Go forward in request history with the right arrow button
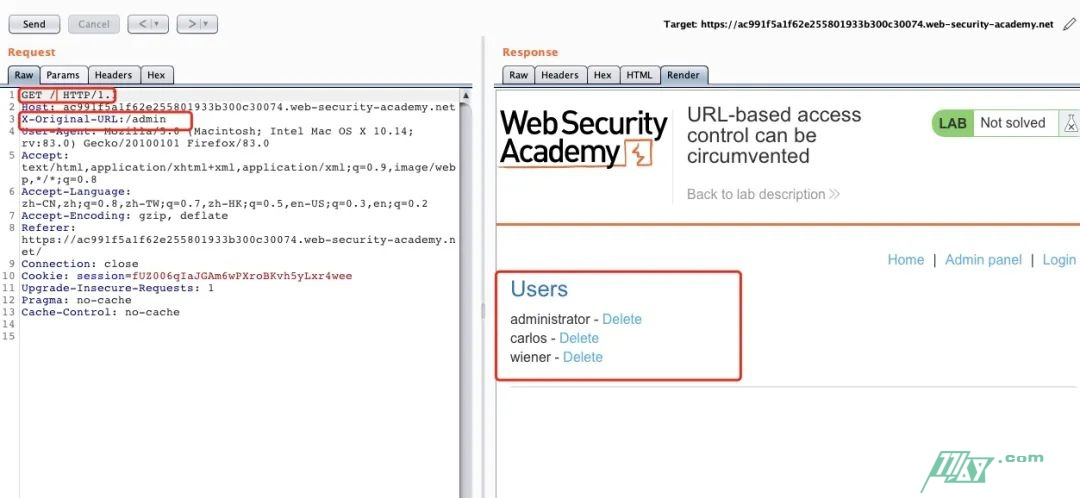Viewport: 1080px width, 498px height. tap(189, 24)
